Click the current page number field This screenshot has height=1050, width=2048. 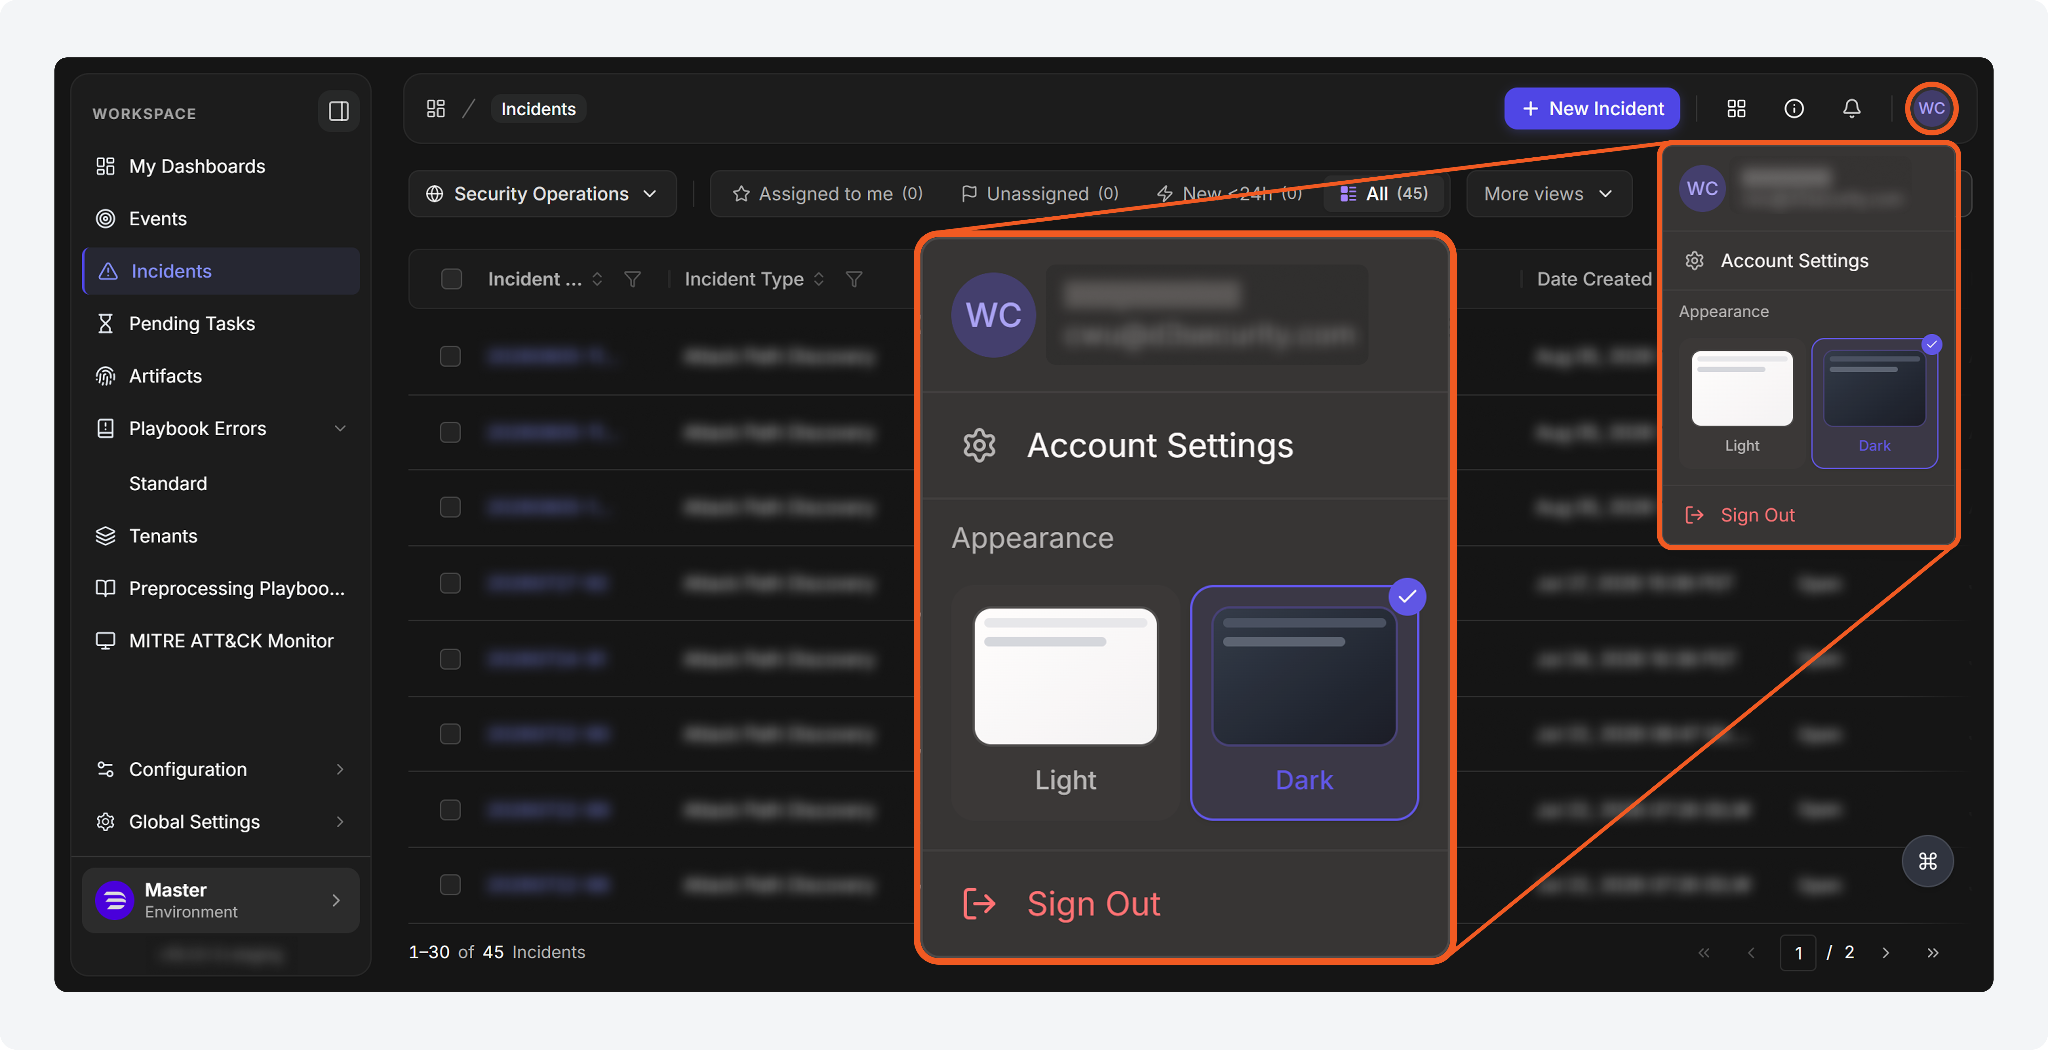point(1798,952)
